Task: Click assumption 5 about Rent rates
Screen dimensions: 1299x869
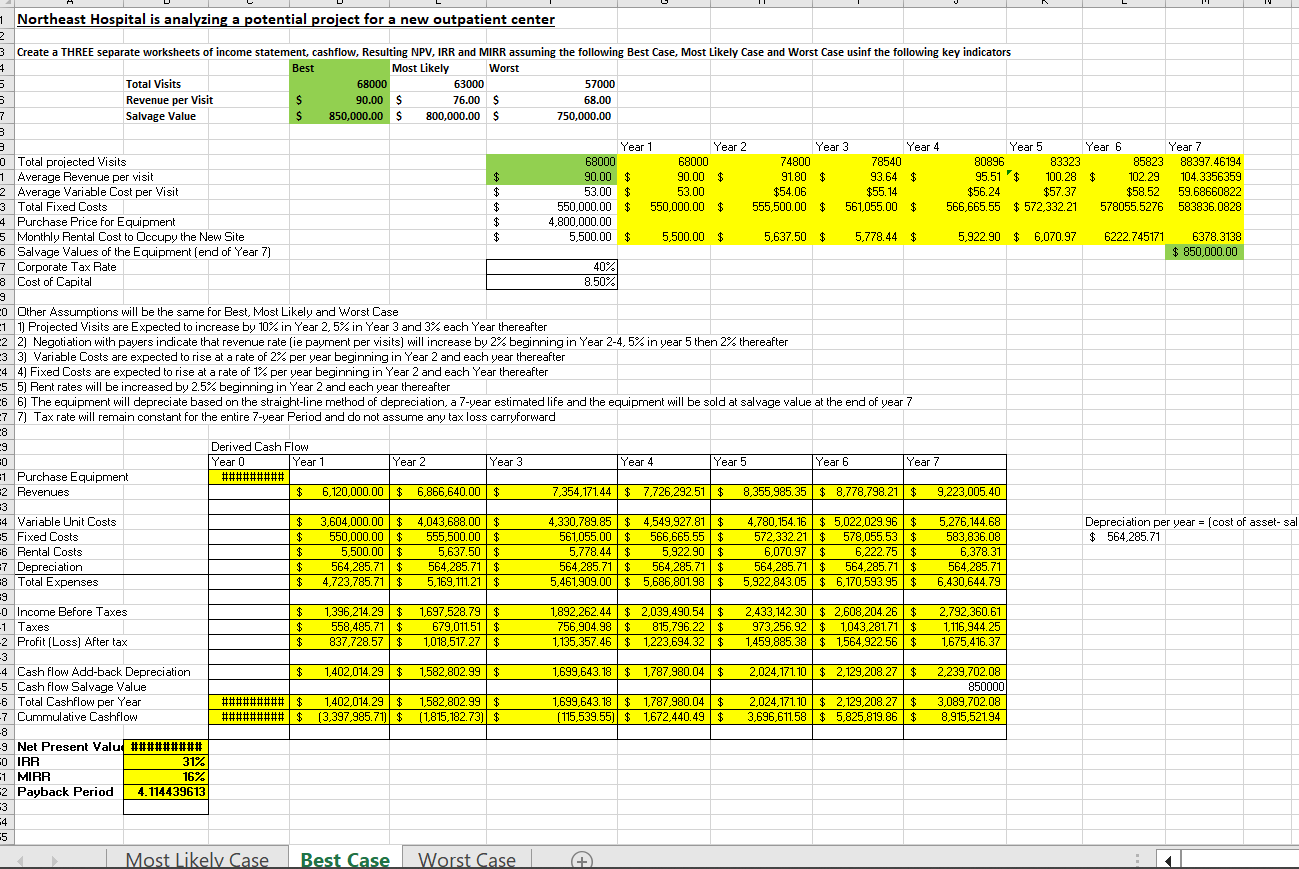Action: tap(234, 387)
